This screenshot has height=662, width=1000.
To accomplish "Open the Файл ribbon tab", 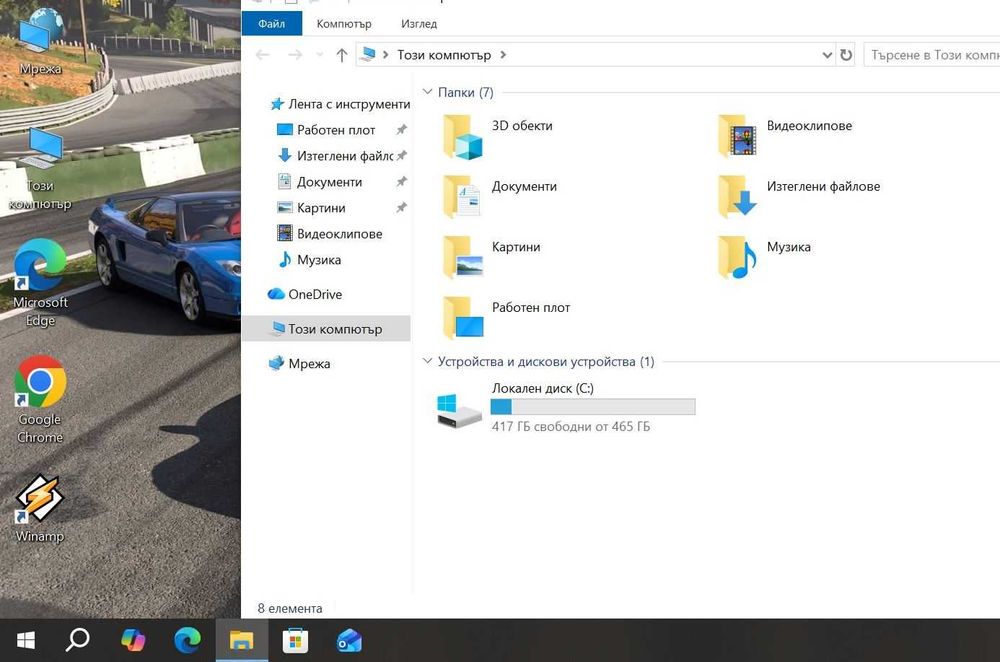I will point(272,24).
